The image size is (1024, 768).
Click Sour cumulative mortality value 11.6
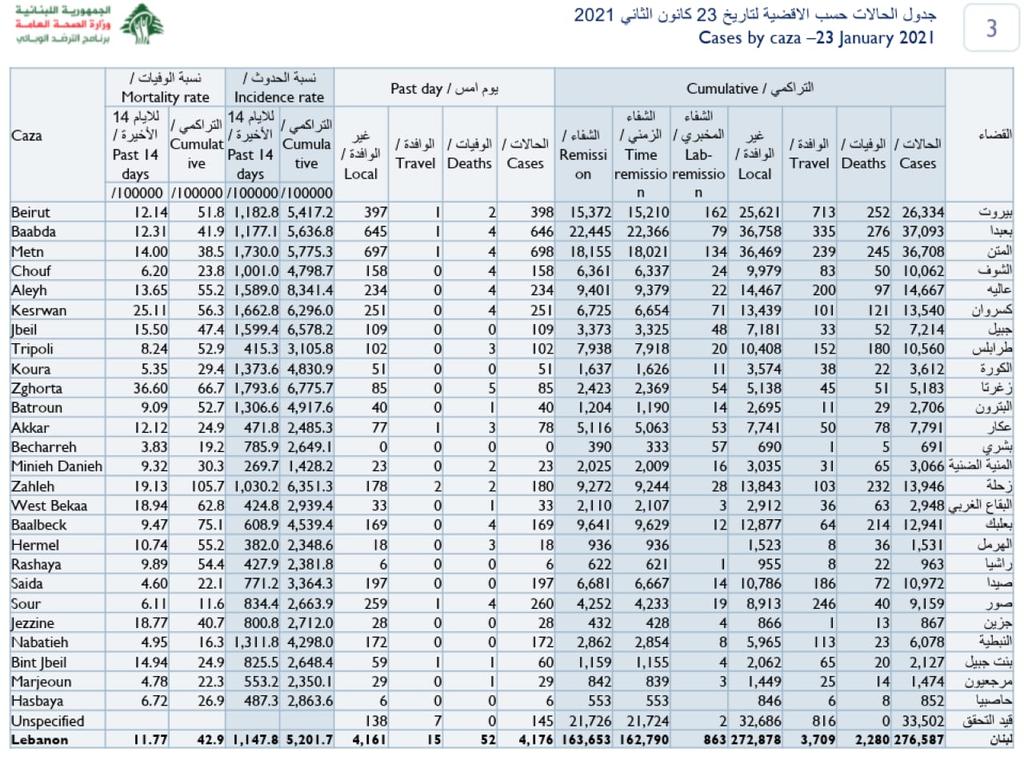(x=211, y=603)
